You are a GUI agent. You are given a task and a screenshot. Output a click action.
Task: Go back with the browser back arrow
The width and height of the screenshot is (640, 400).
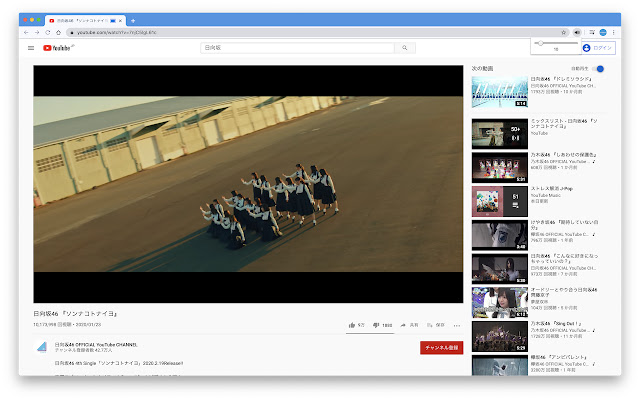(26, 32)
